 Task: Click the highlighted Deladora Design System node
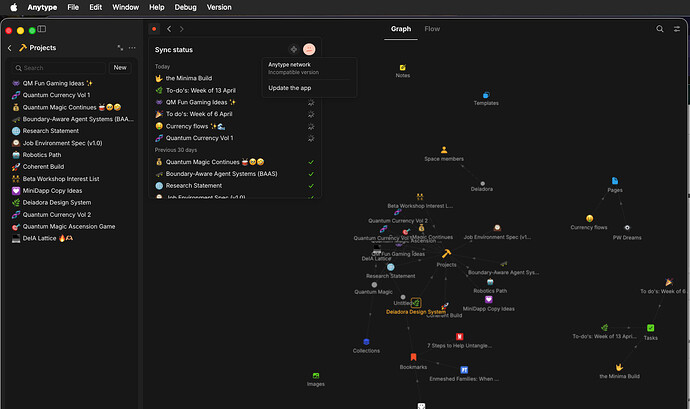[x=416, y=303]
